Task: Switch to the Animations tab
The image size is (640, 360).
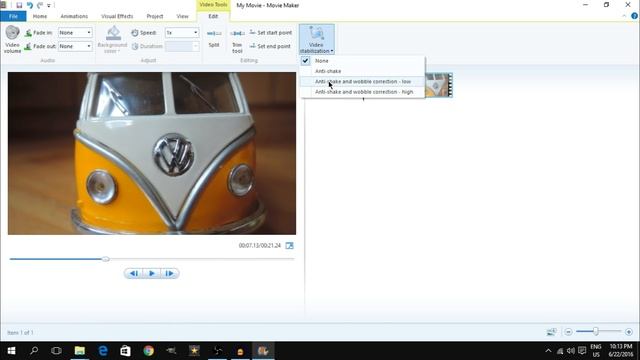Action: pyautogui.click(x=74, y=16)
